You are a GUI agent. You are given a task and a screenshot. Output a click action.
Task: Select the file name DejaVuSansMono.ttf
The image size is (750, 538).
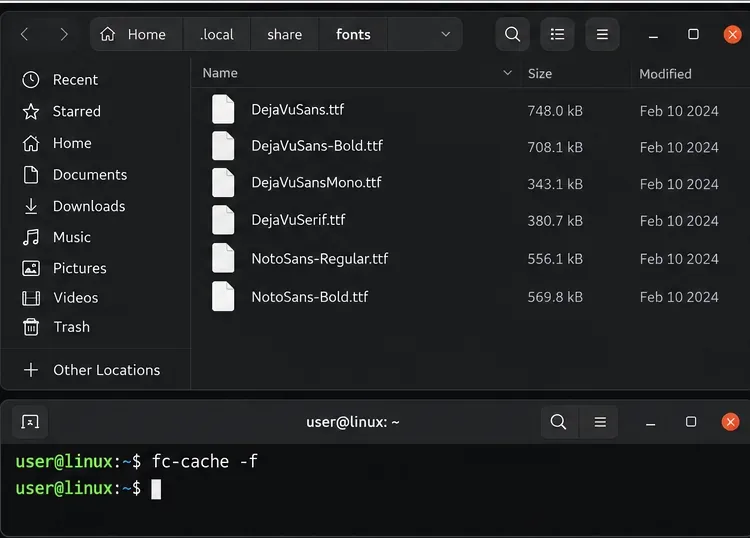click(316, 183)
